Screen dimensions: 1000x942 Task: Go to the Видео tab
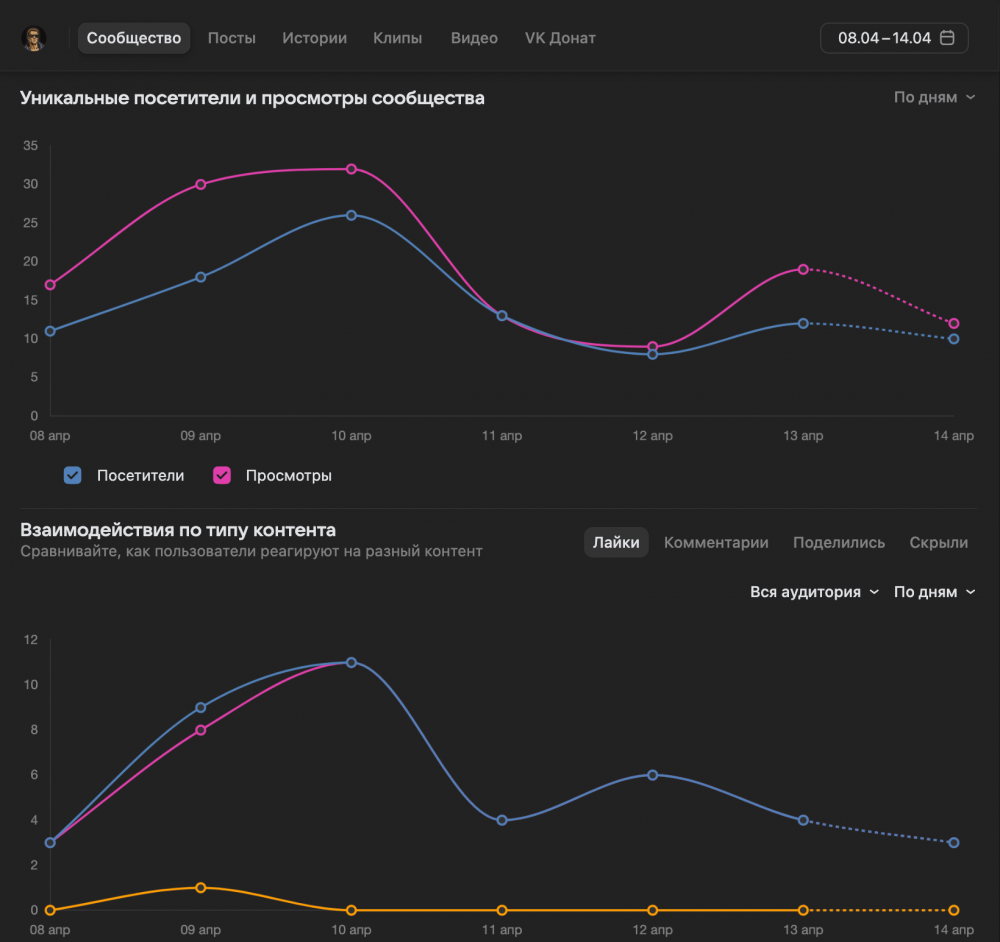tap(474, 38)
